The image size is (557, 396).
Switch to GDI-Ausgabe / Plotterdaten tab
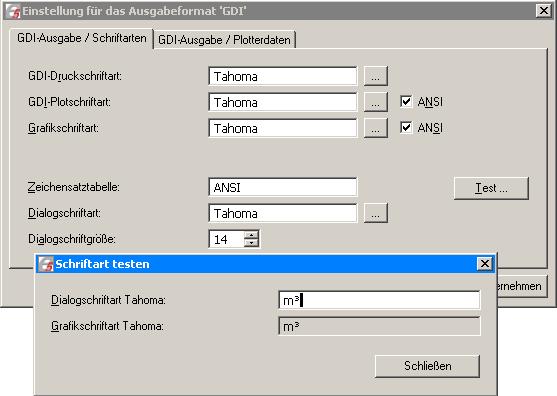coord(225,40)
